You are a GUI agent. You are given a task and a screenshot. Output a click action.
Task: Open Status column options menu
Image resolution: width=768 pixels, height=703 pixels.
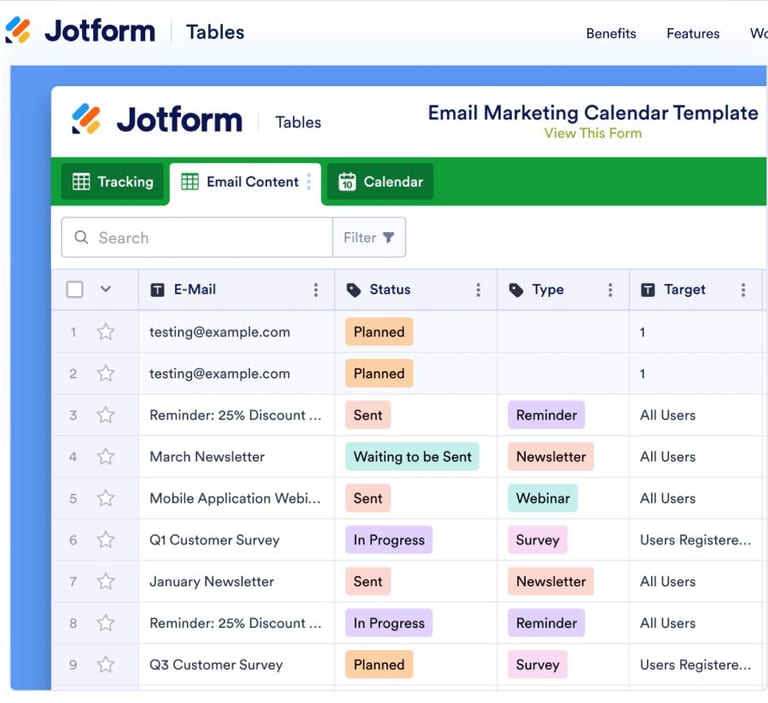[x=479, y=290]
